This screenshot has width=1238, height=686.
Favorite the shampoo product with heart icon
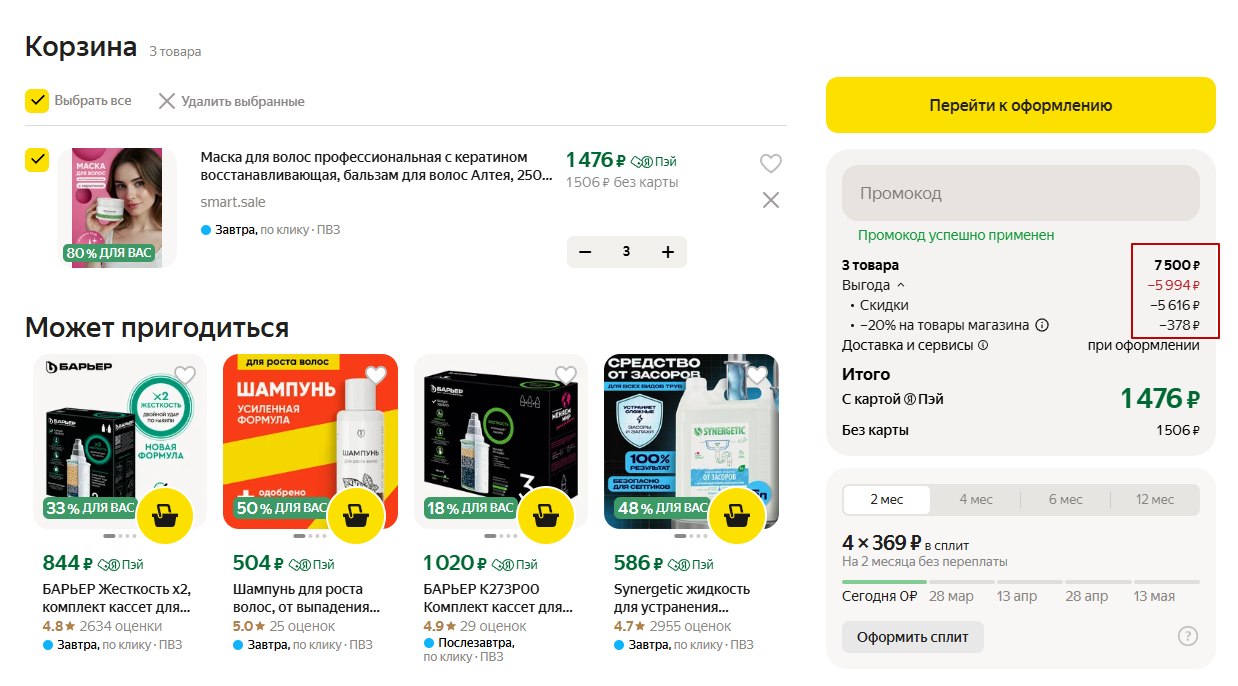pyautogui.click(x=375, y=375)
